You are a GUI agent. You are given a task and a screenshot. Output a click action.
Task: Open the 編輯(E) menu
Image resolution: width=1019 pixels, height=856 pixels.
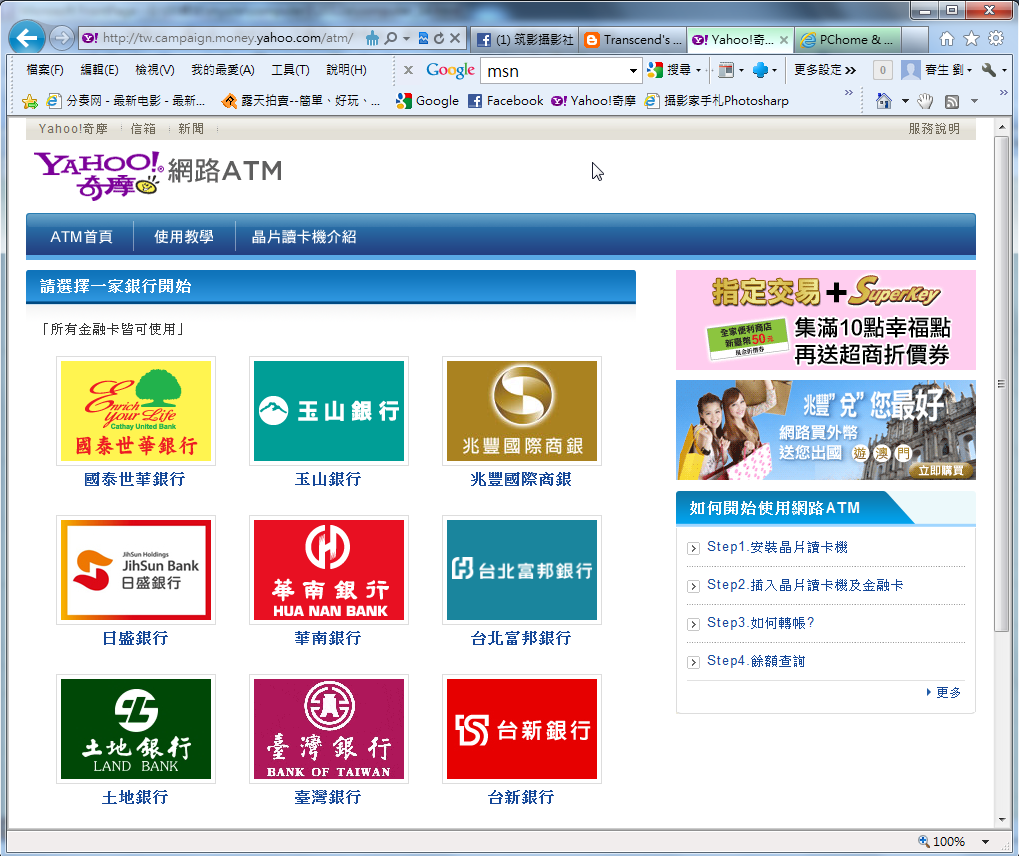99,70
